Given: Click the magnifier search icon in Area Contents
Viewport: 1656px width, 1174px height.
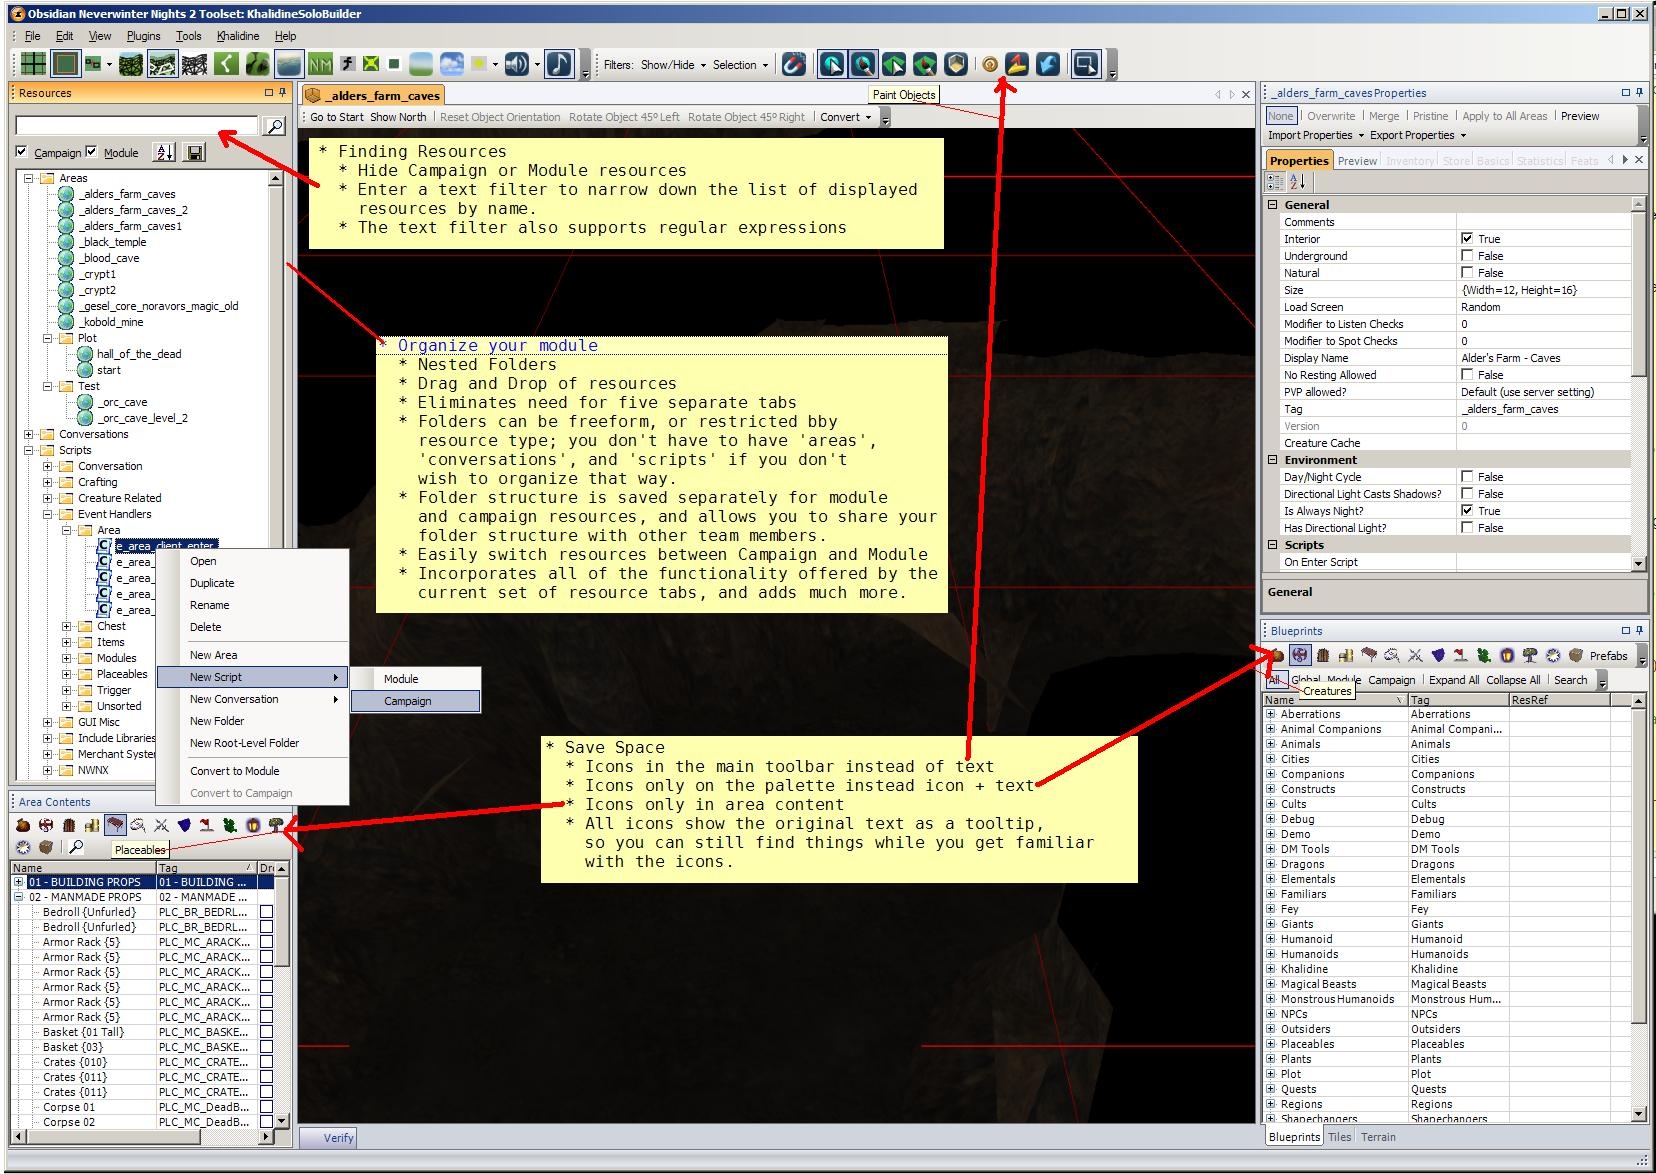Looking at the screenshot, I should point(76,847).
